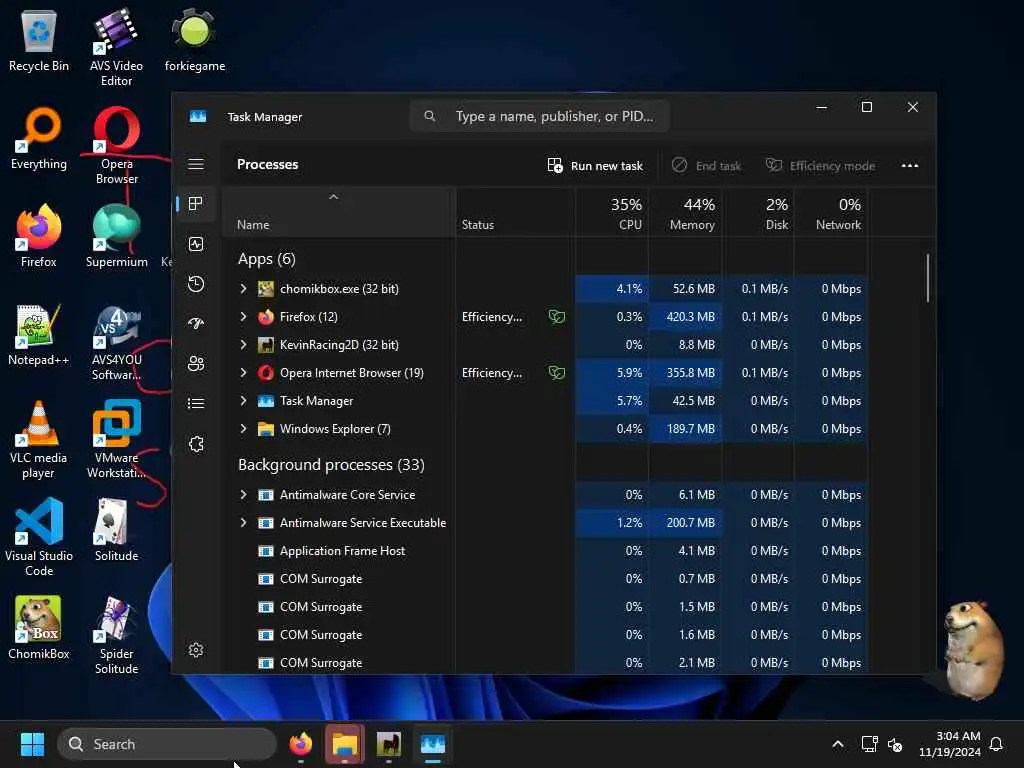Sort processes by Memory column
Image resolution: width=1024 pixels, height=768 pixels.
tap(685, 213)
